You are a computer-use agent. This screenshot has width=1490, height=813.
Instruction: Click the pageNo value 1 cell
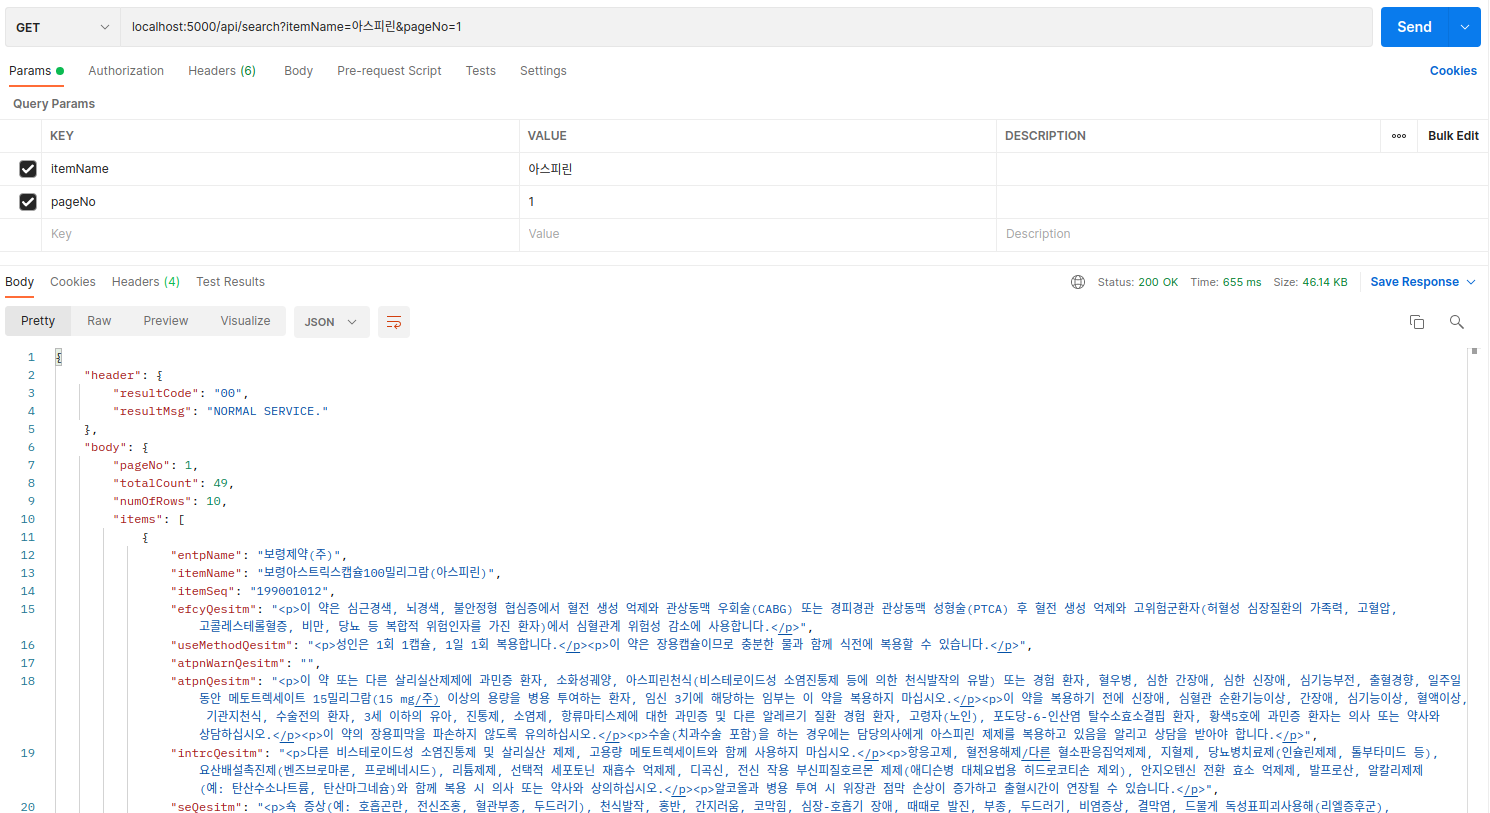pos(757,202)
